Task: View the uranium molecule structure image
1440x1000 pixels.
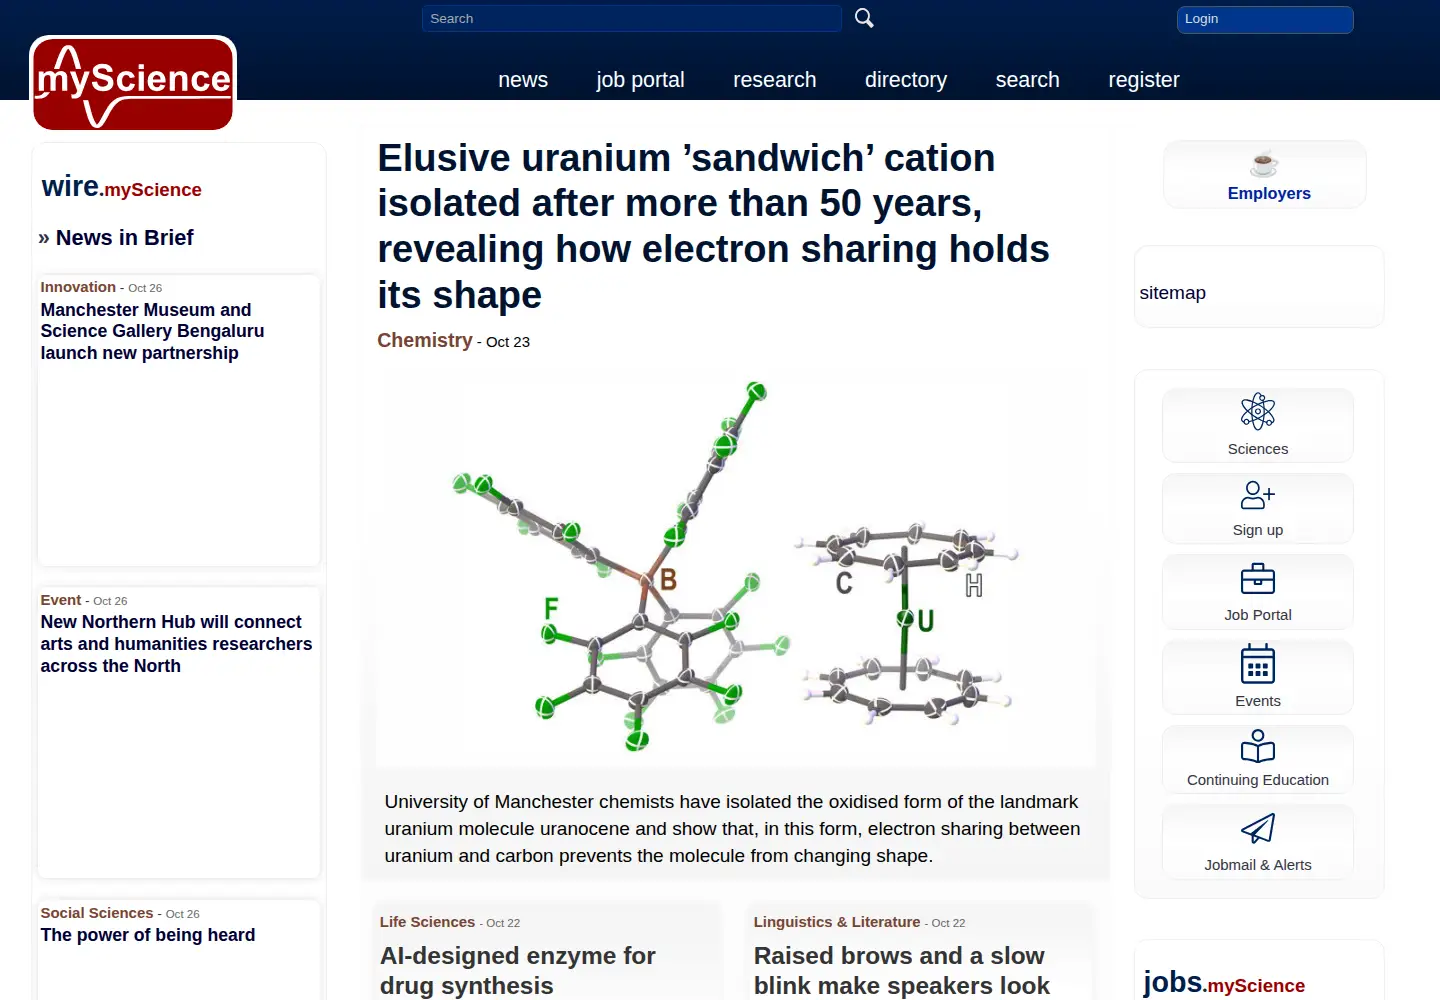Action: tap(736, 567)
